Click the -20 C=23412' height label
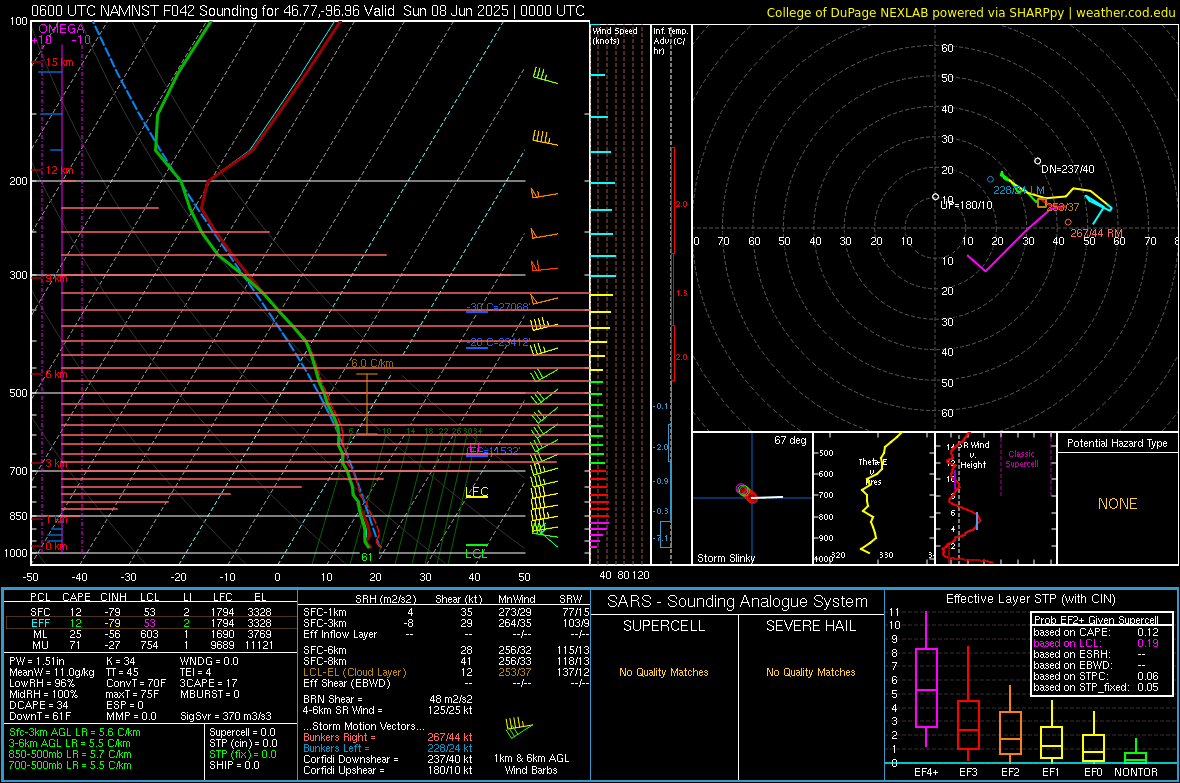This screenshot has width=1180, height=783. [498, 343]
